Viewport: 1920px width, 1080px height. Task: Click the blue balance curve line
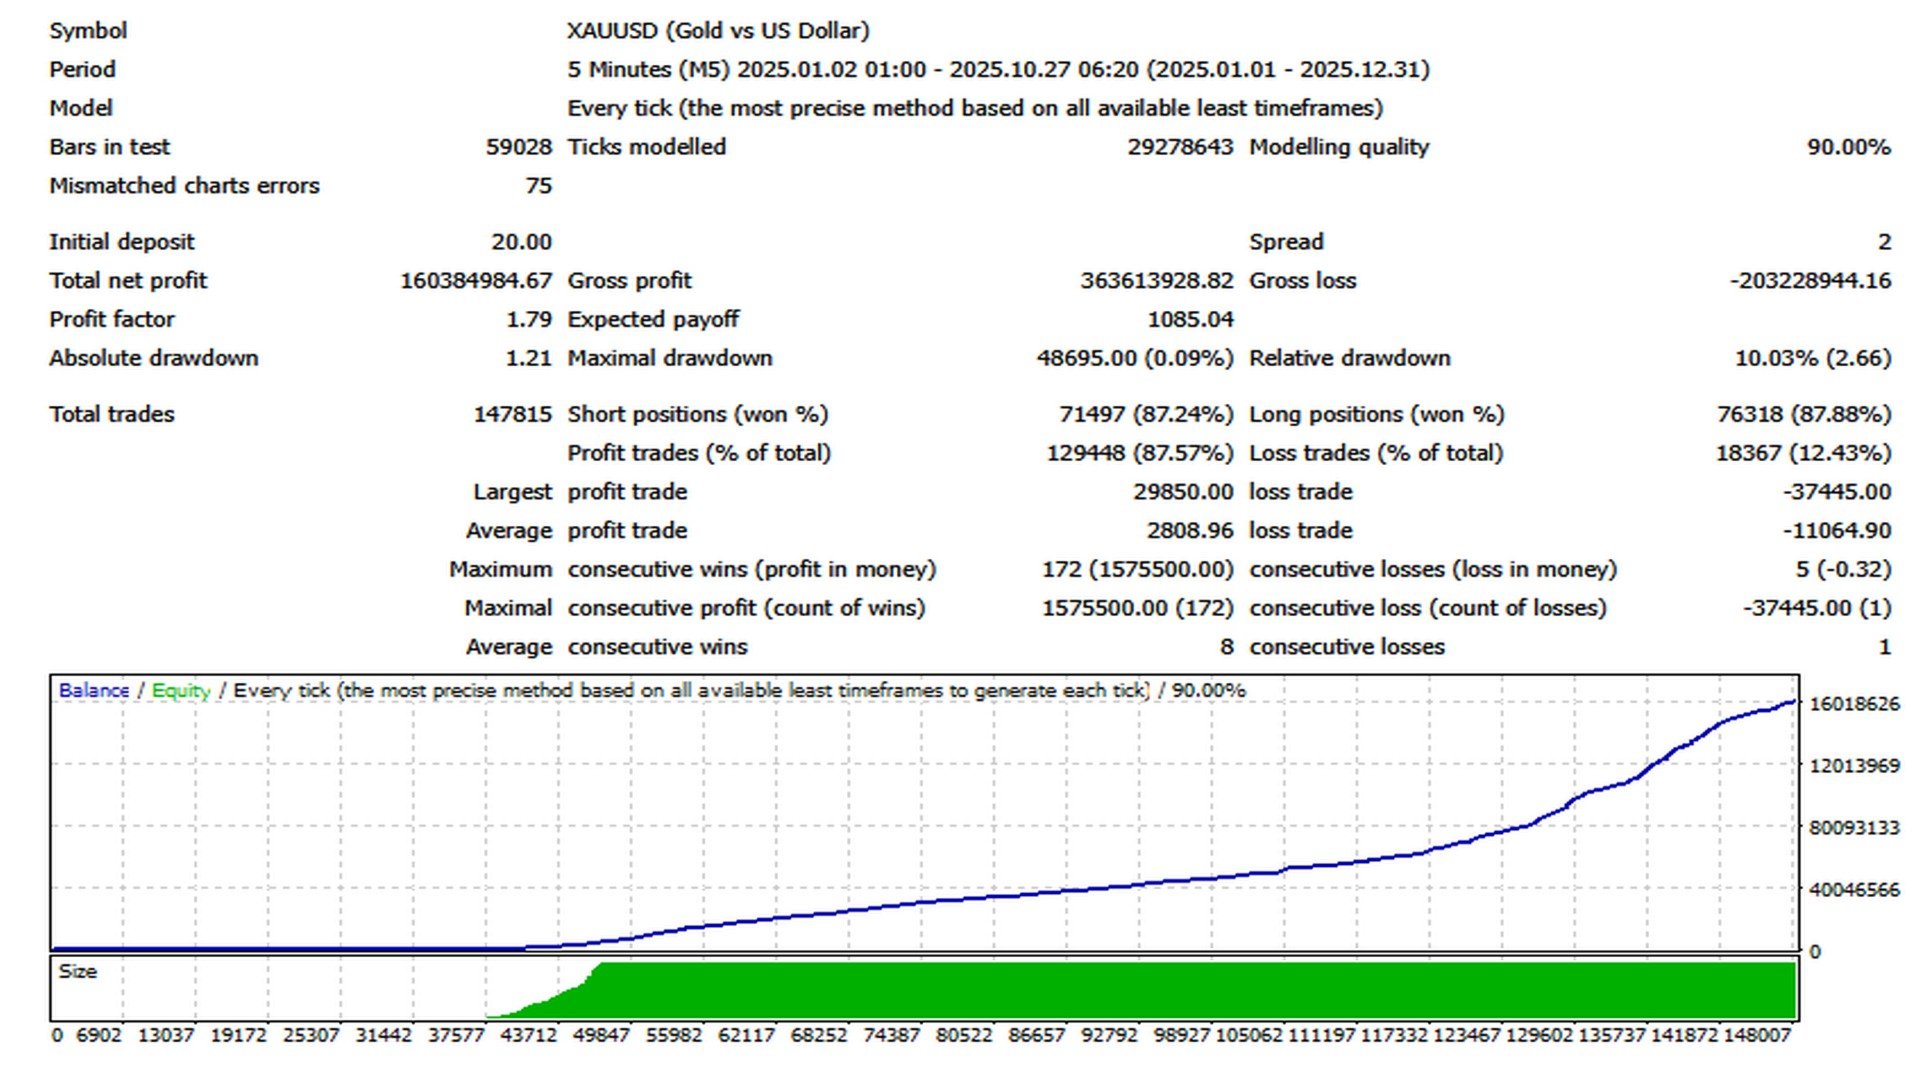pyautogui.click(x=1000, y=896)
